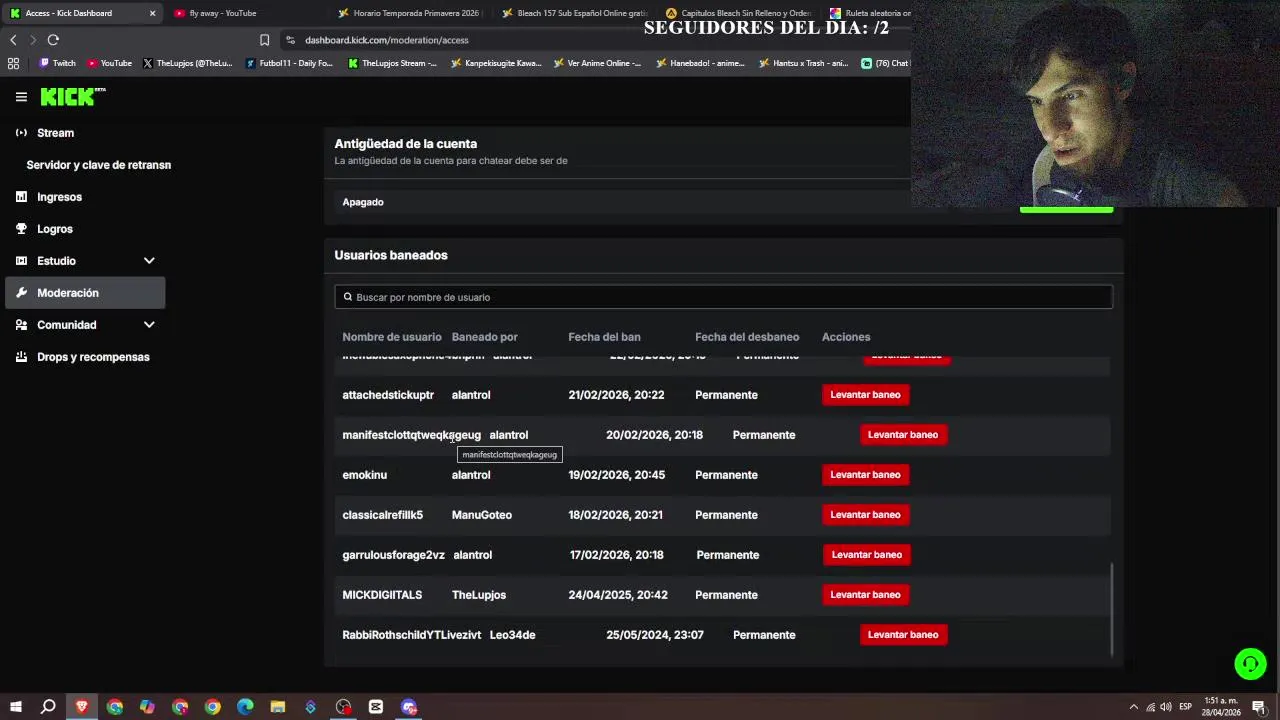Image resolution: width=1280 pixels, height=720 pixels.
Task: Open the Ingresos sidebar item
Action: click(x=85, y=197)
